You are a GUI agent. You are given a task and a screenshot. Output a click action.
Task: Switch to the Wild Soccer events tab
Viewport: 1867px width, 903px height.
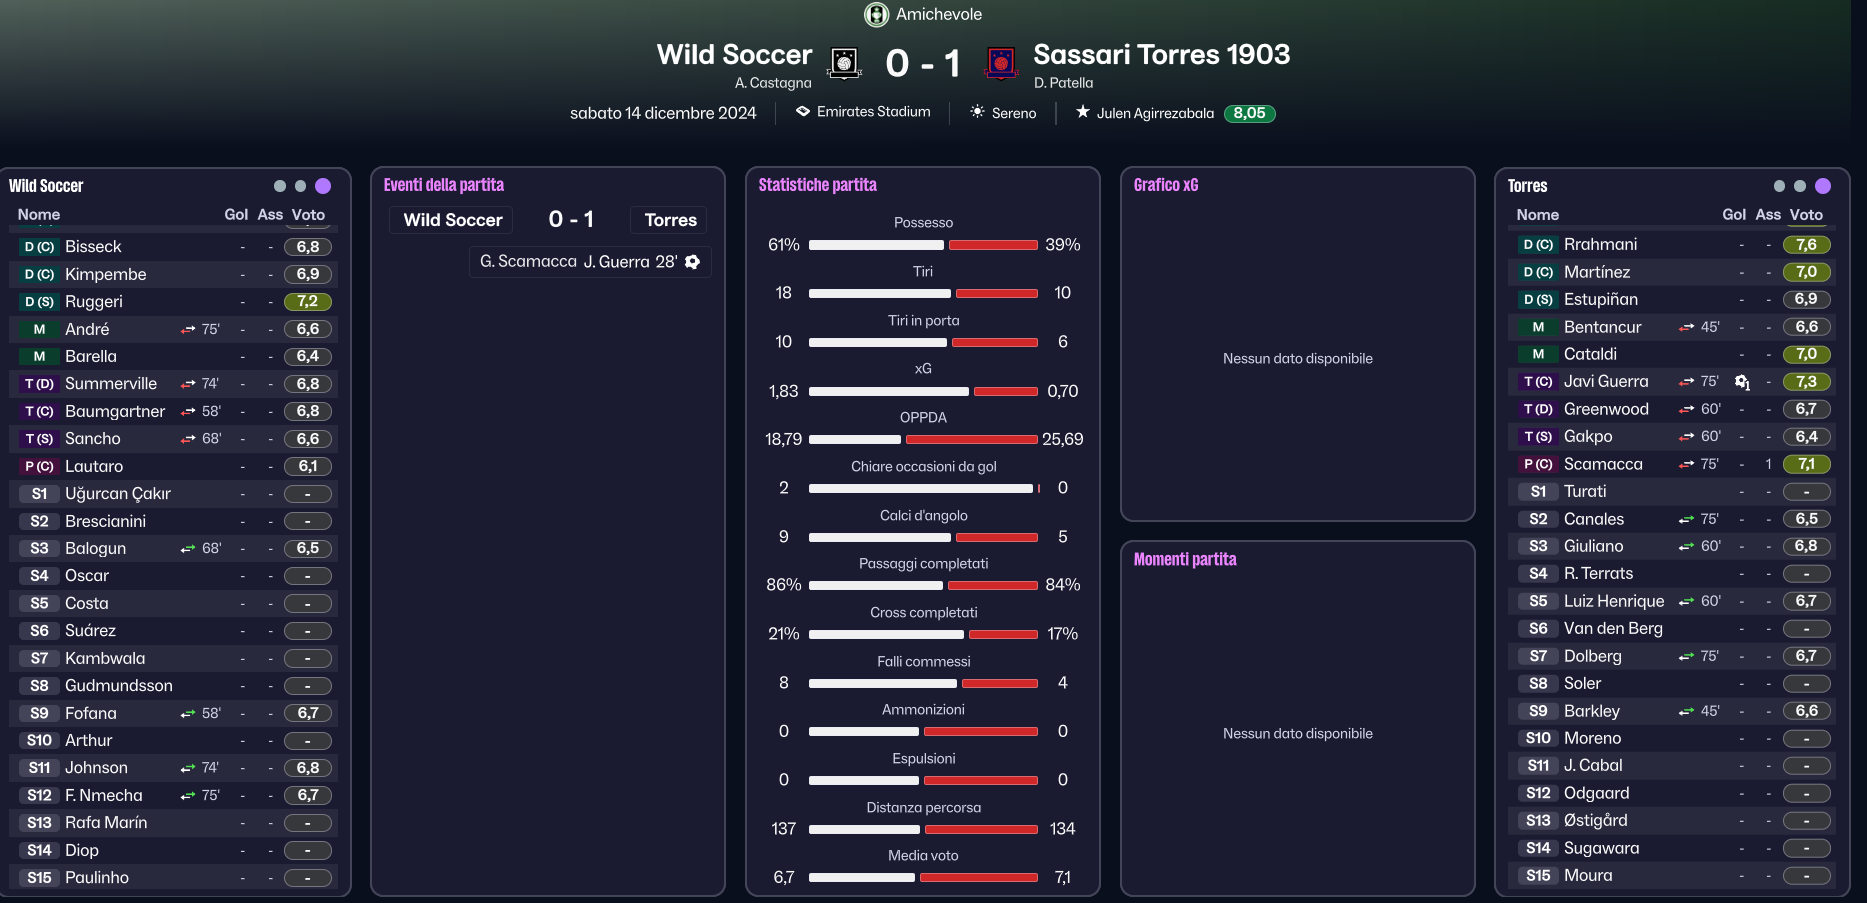point(453,220)
